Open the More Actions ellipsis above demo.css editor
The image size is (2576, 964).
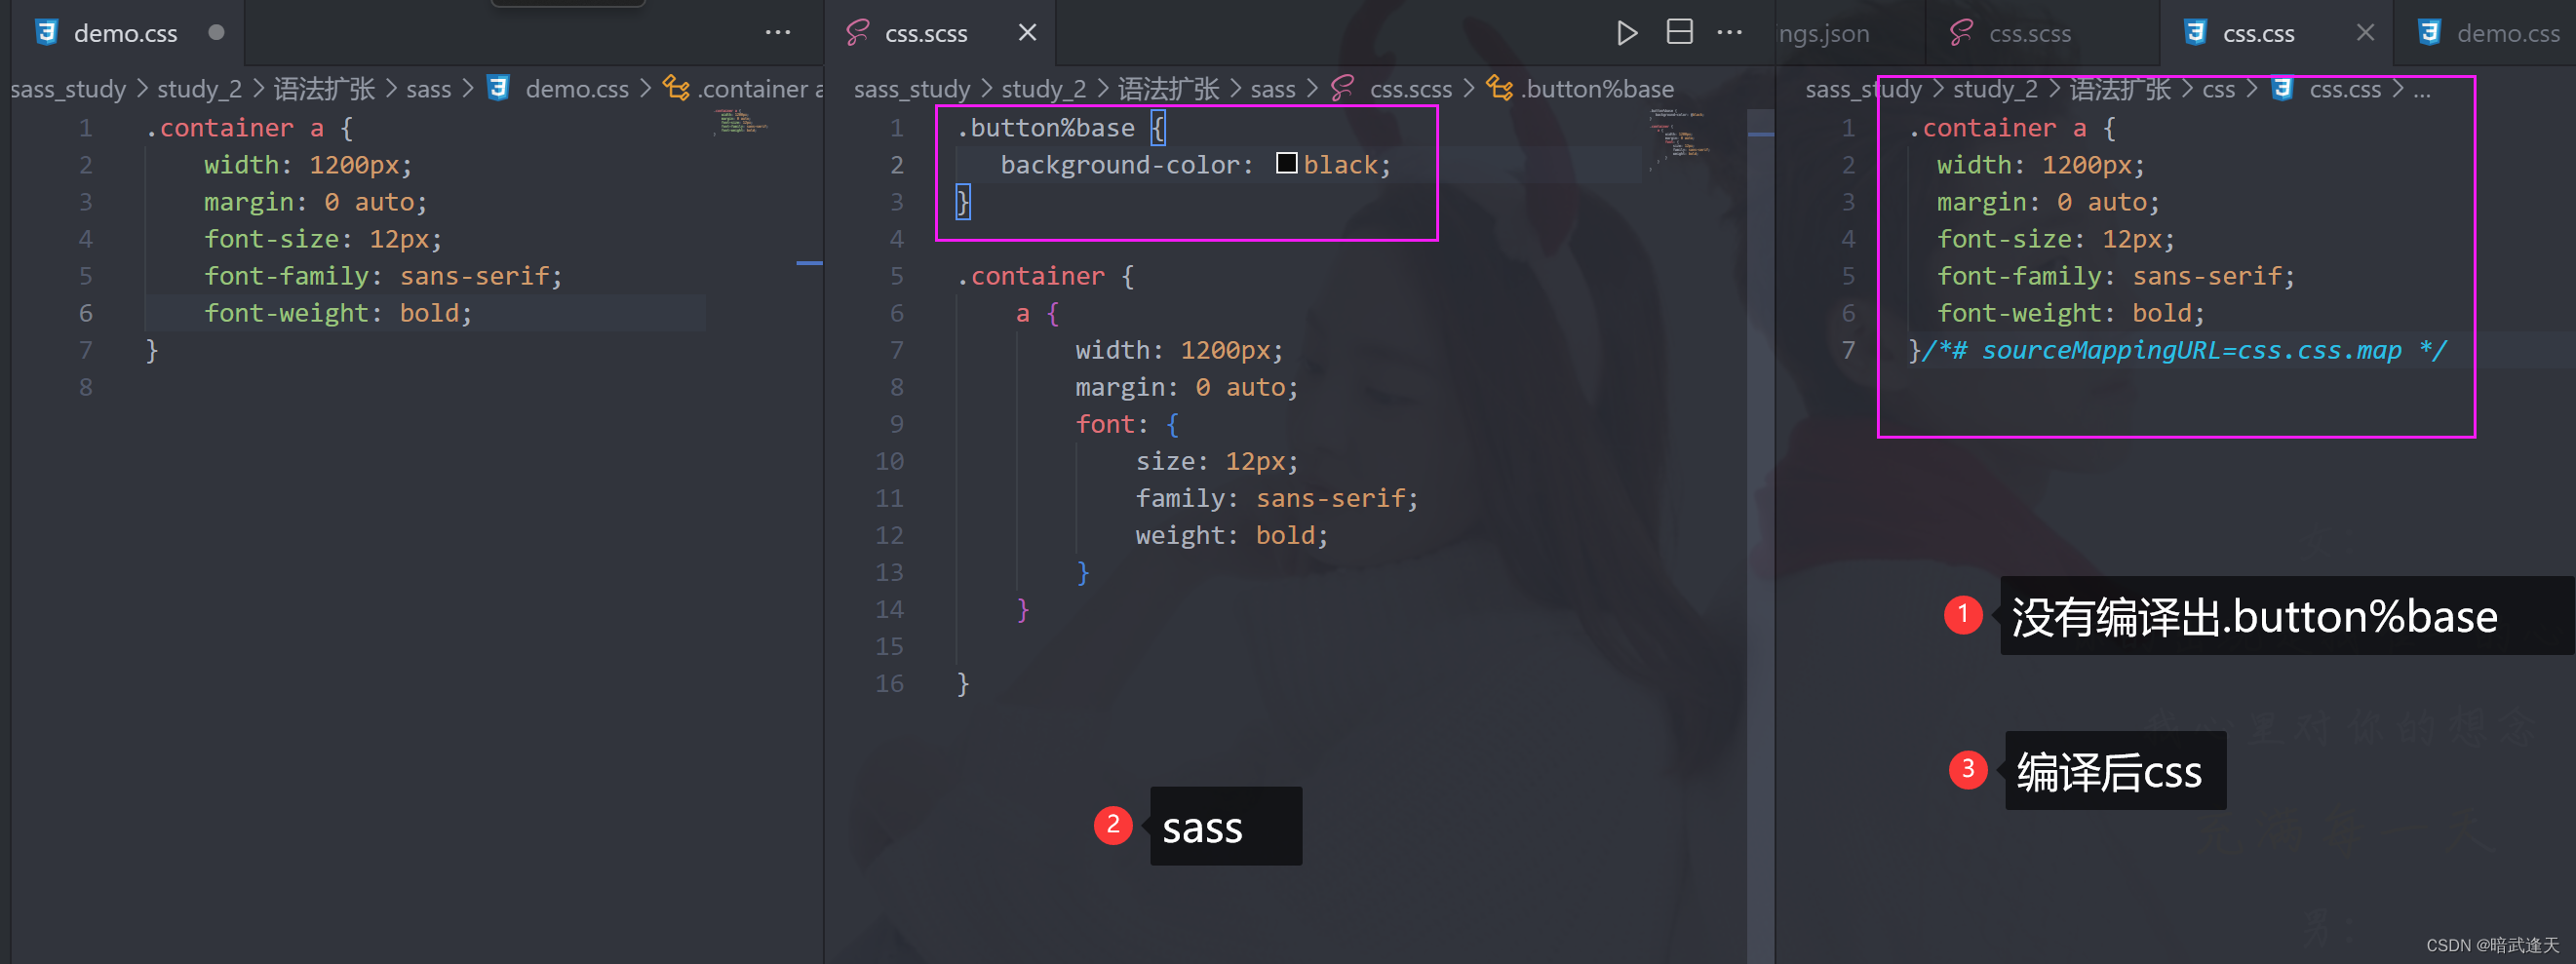pos(779,32)
